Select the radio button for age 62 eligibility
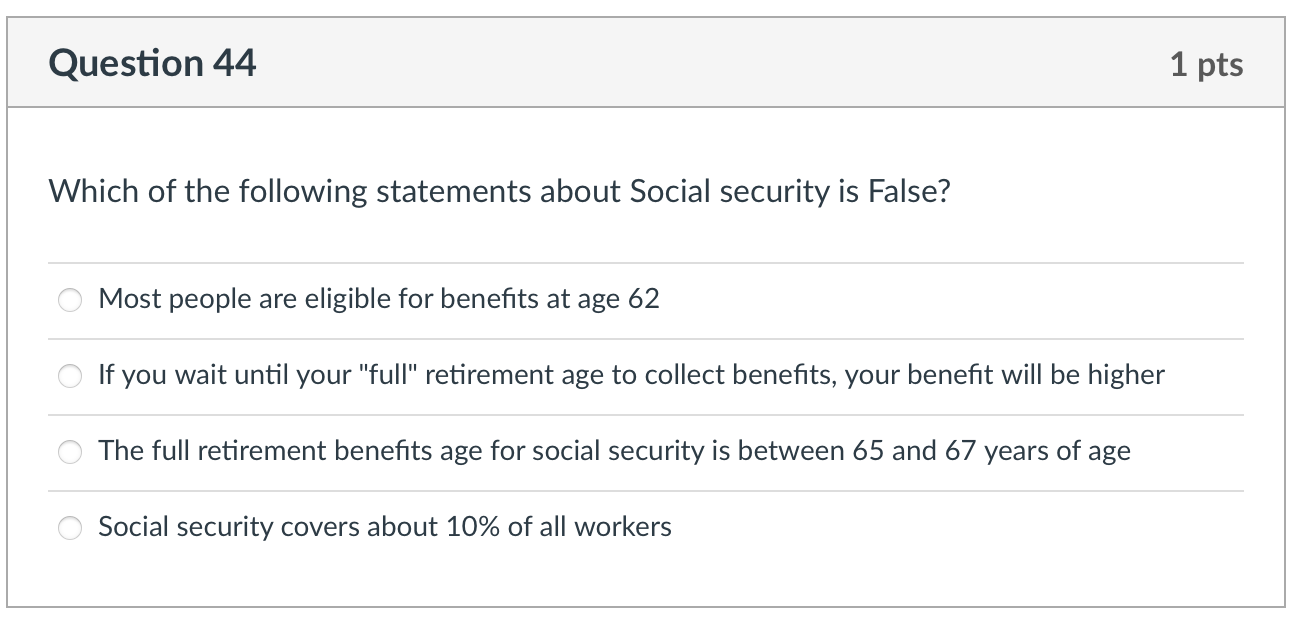The width and height of the screenshot is (1297, 637). pos(70,299)
